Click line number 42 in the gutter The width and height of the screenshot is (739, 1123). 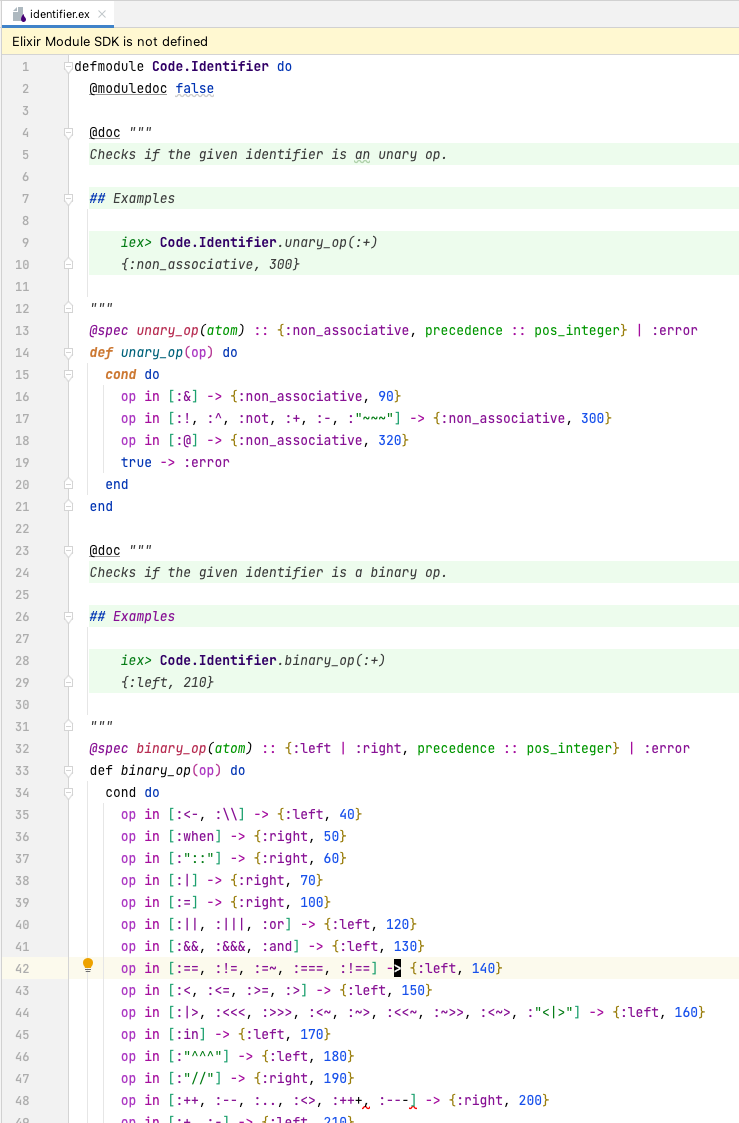coord(22,968)
